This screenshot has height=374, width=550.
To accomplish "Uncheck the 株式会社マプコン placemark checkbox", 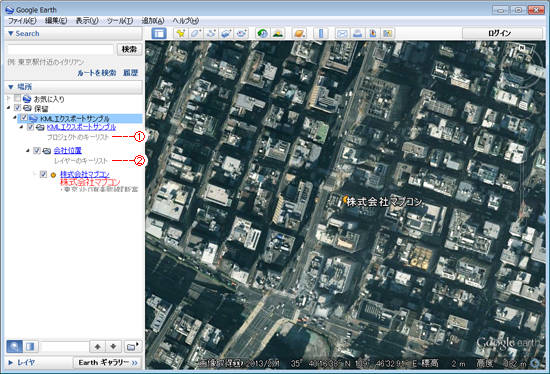I will click(43, 174).
